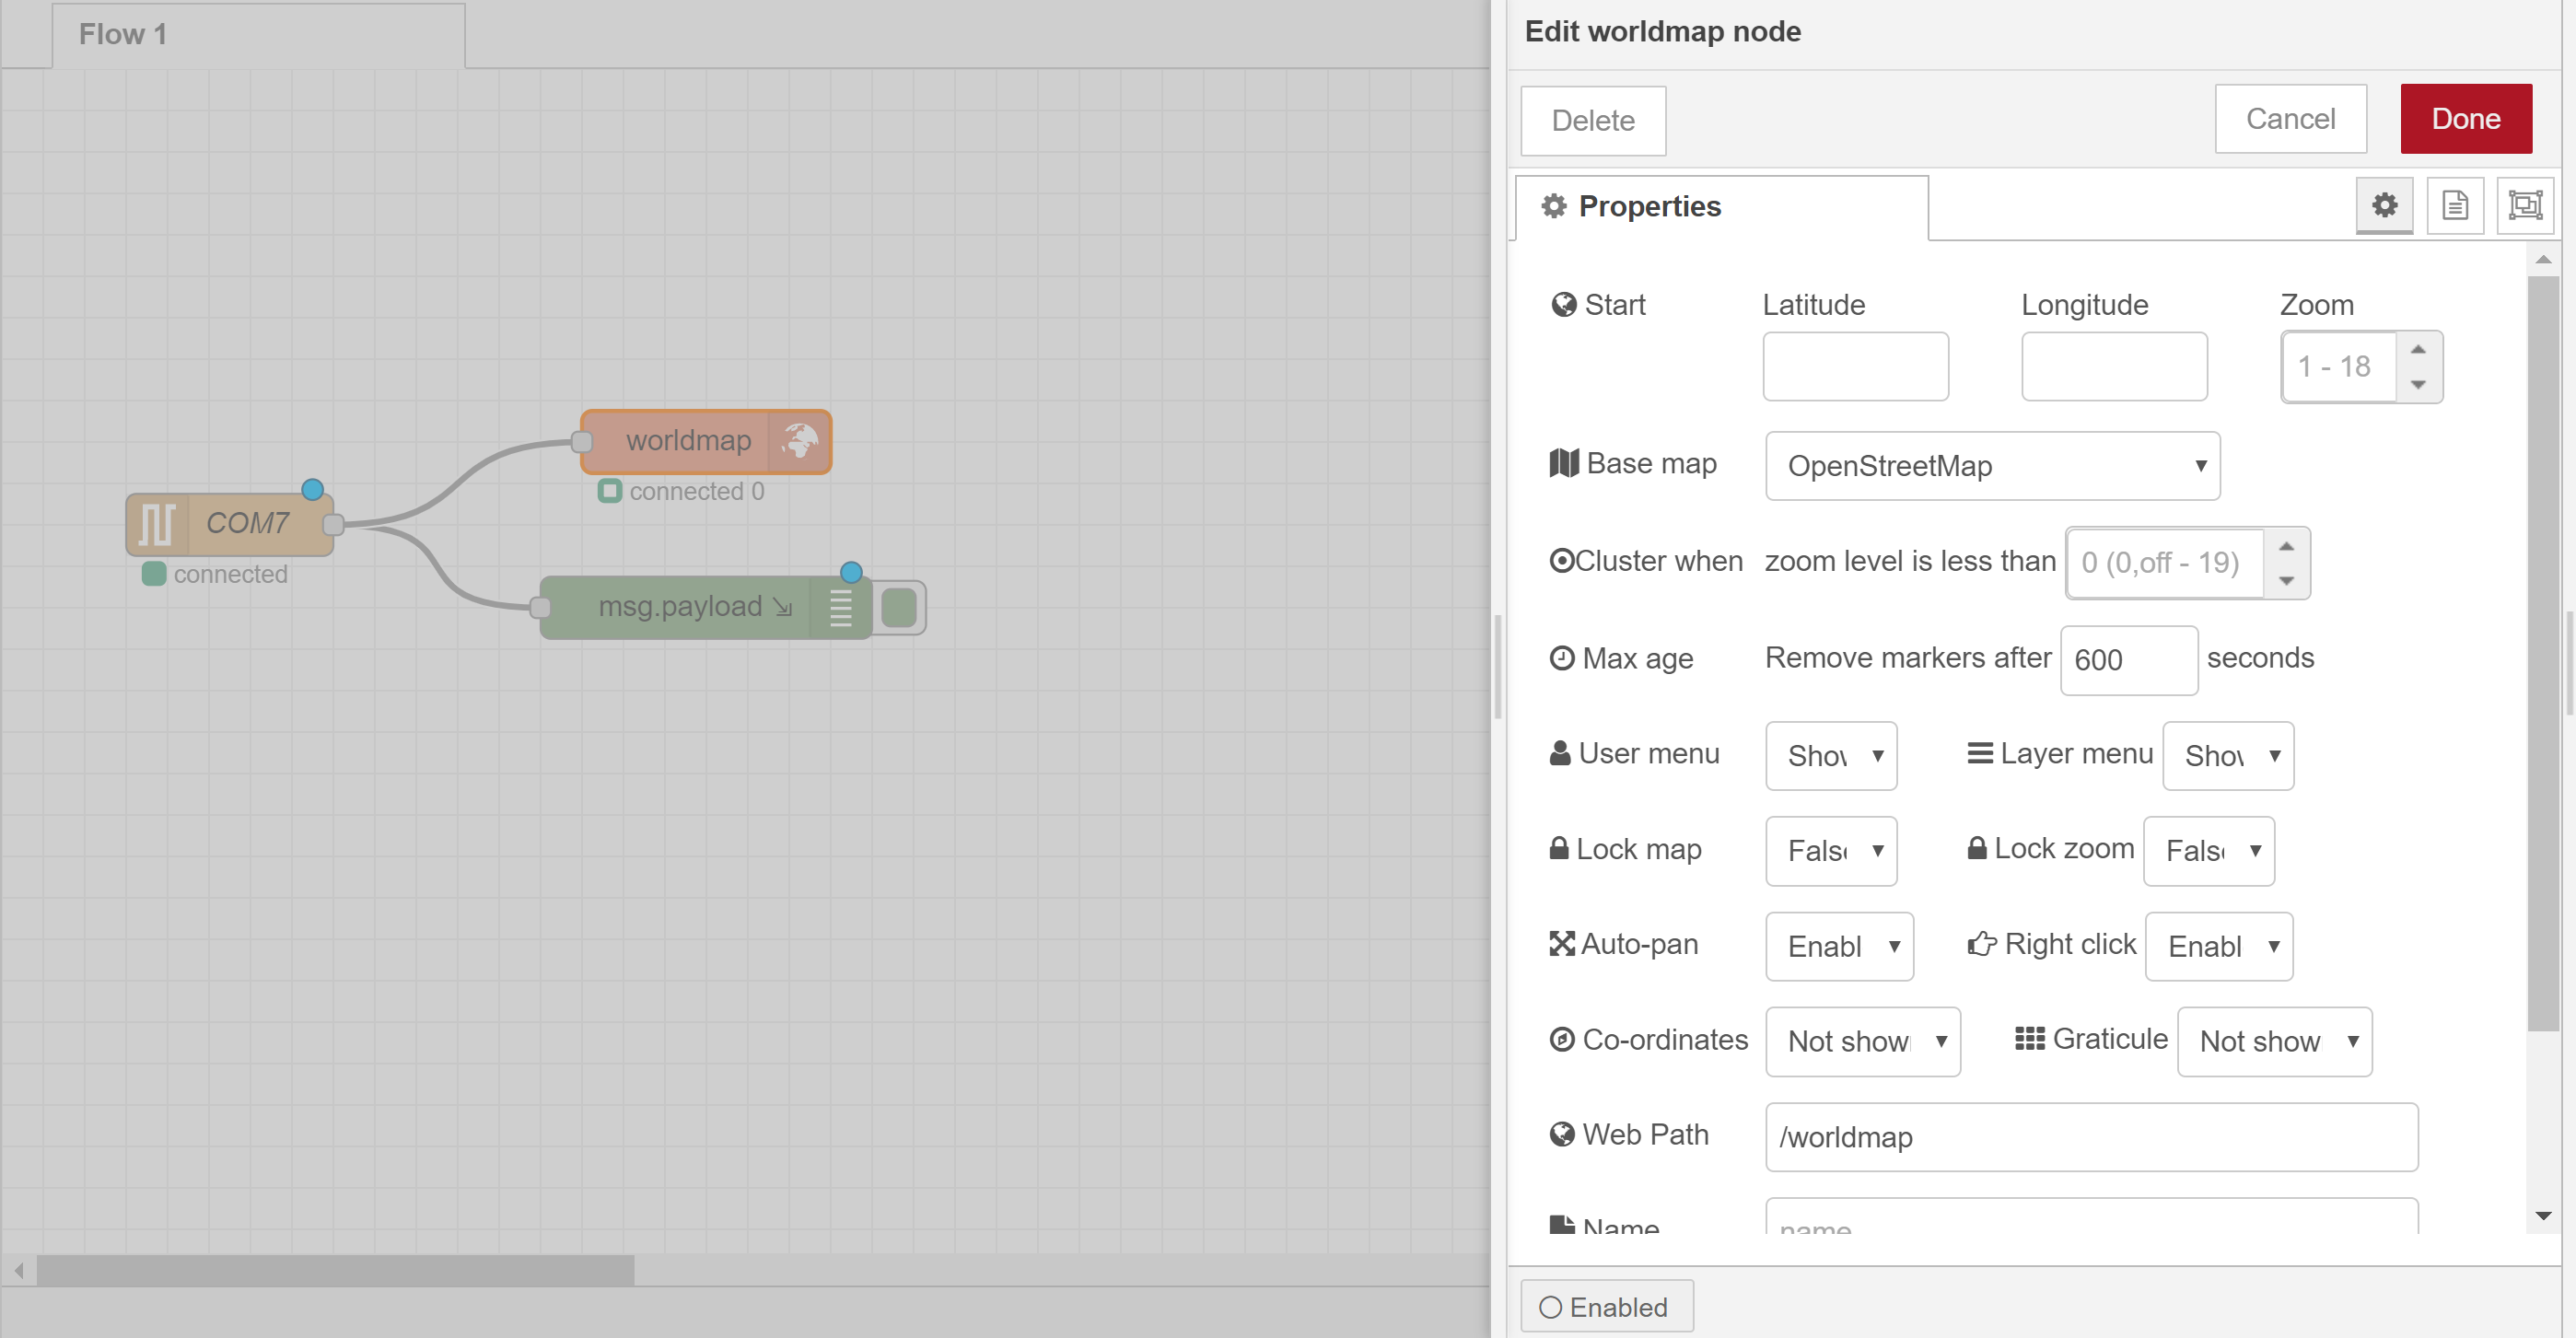This screenshot has width=2576, height=1338.
Task: Click debug node list icon
Action: point(841,607)
